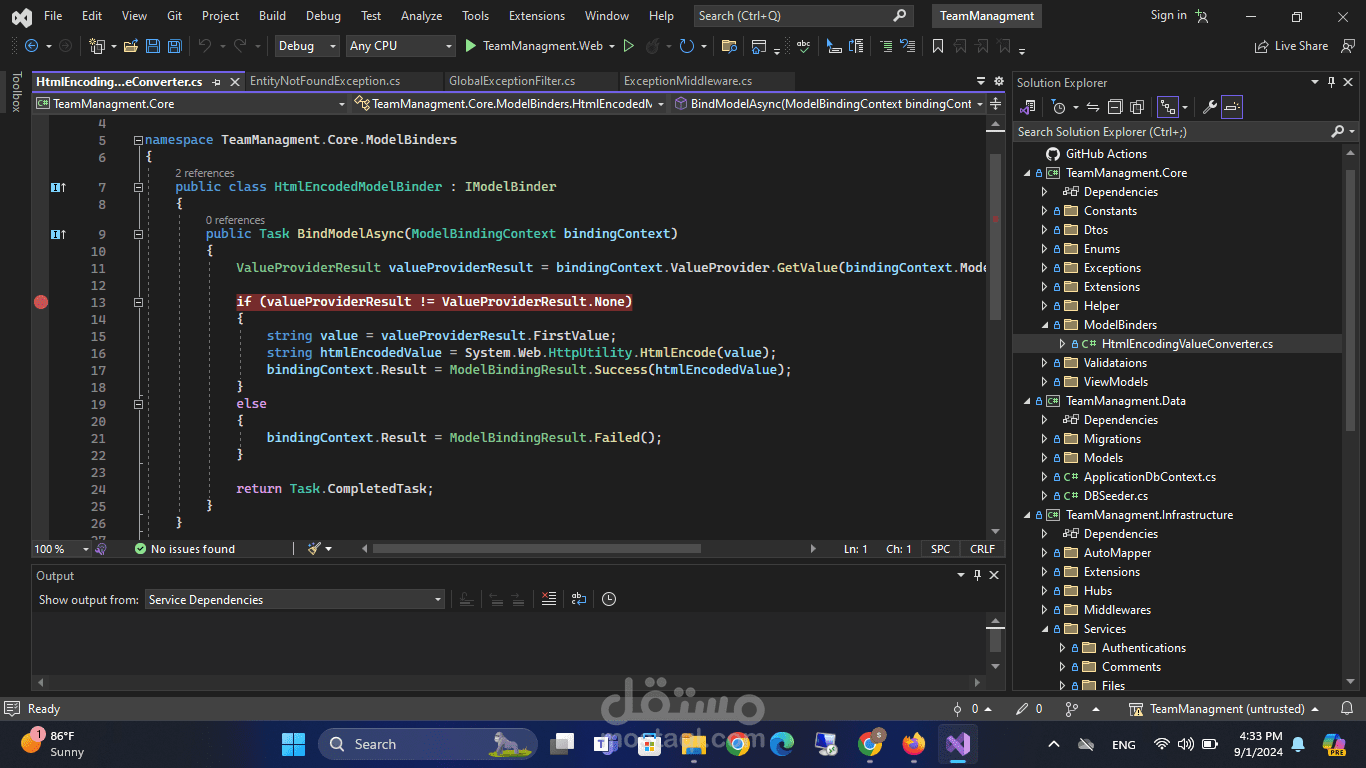Click the Live Share button
This screenshot has width=1366, height=768.
click(1291, 46)
